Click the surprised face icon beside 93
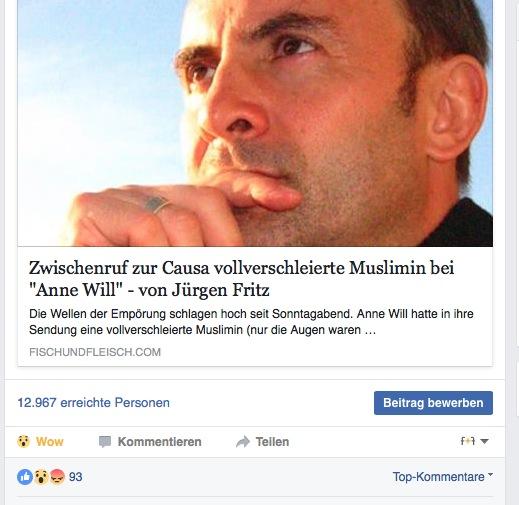This screenshot has width=519, height=505. (x=41, y=477)
